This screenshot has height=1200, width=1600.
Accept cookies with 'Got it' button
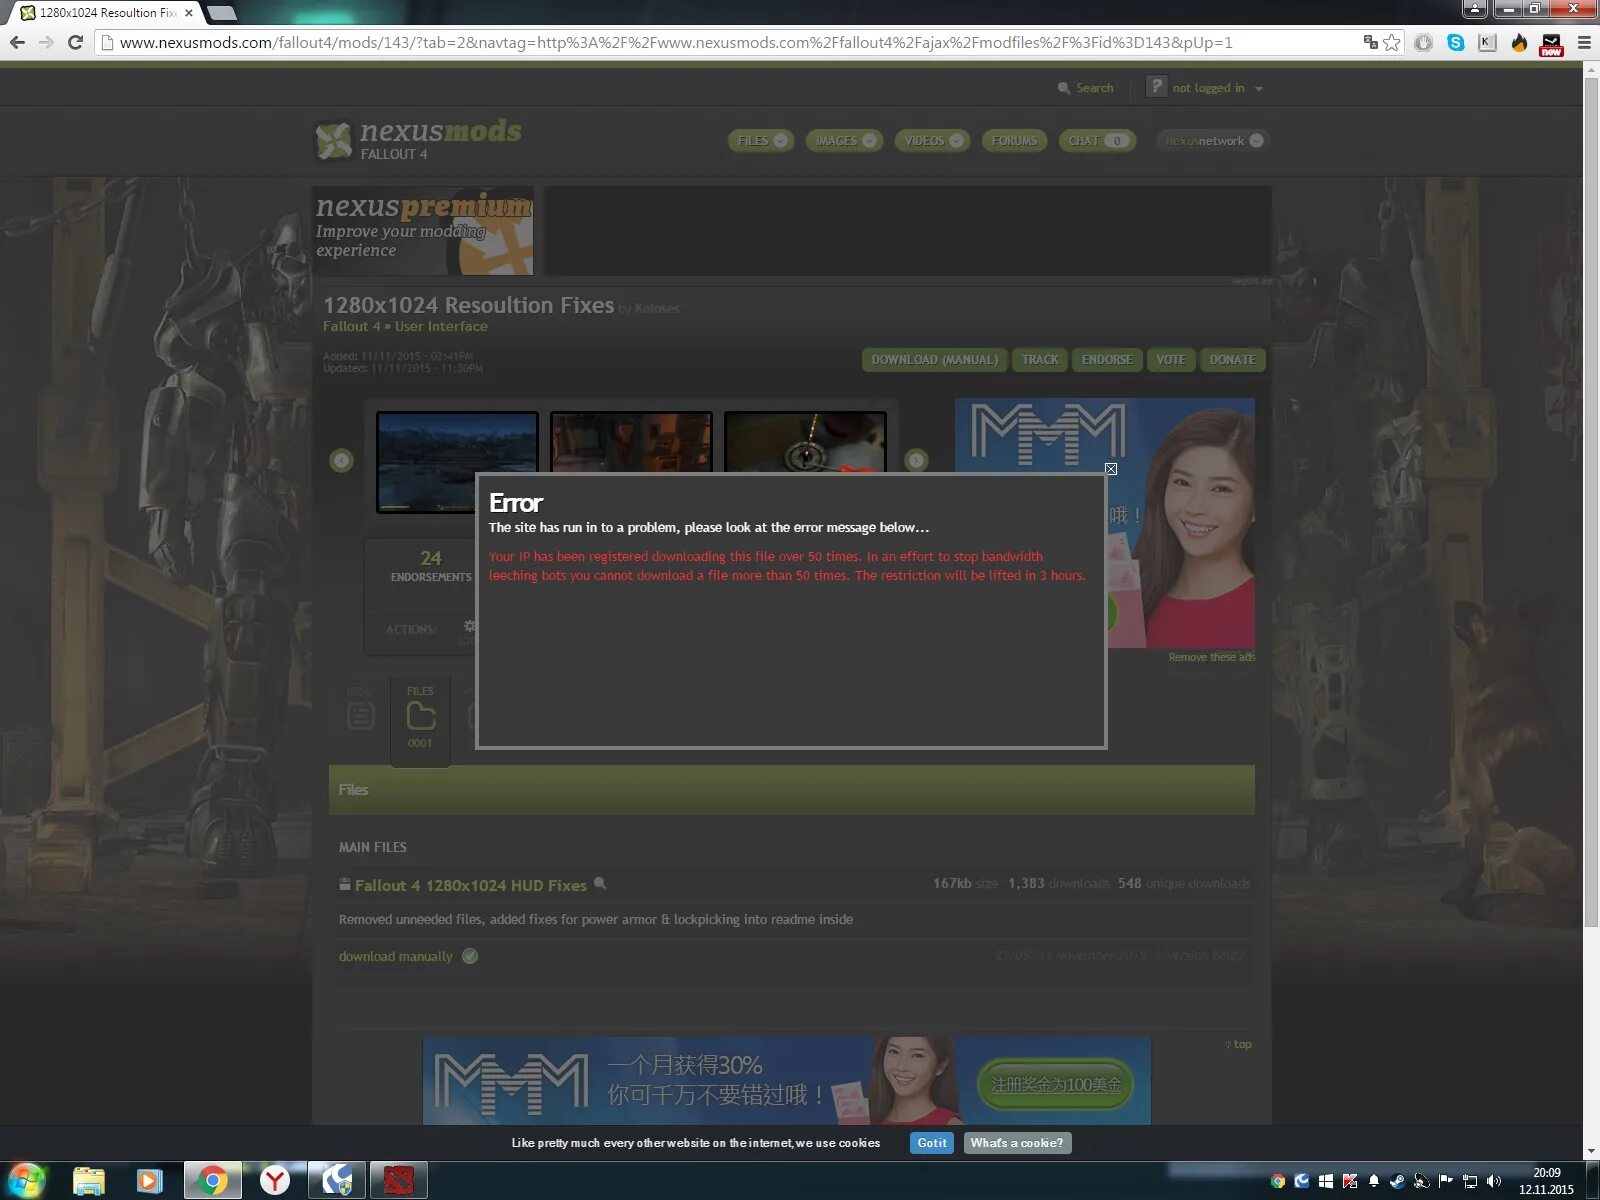[x=932, y=1143]
